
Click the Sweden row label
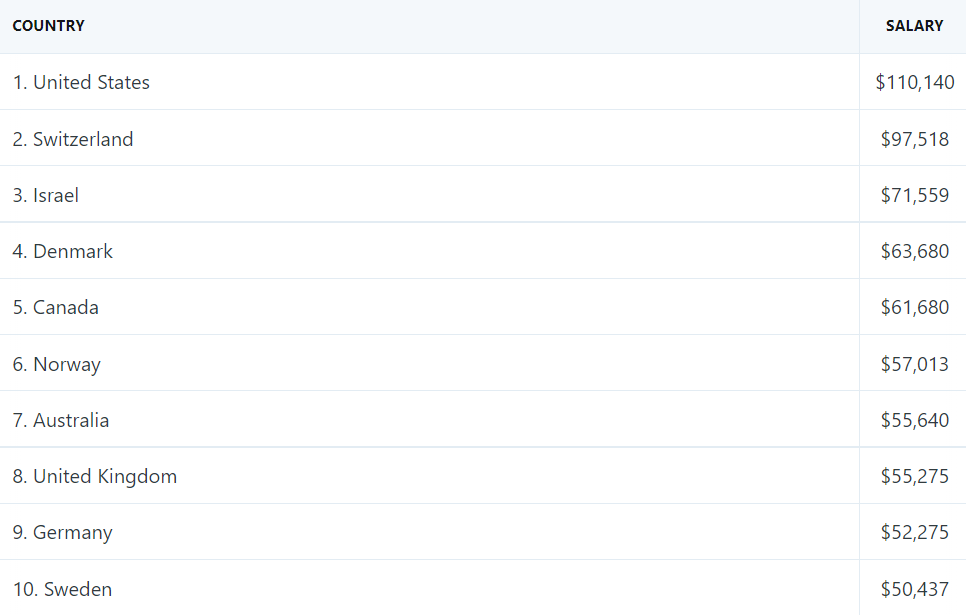click(x=63, y=589)
